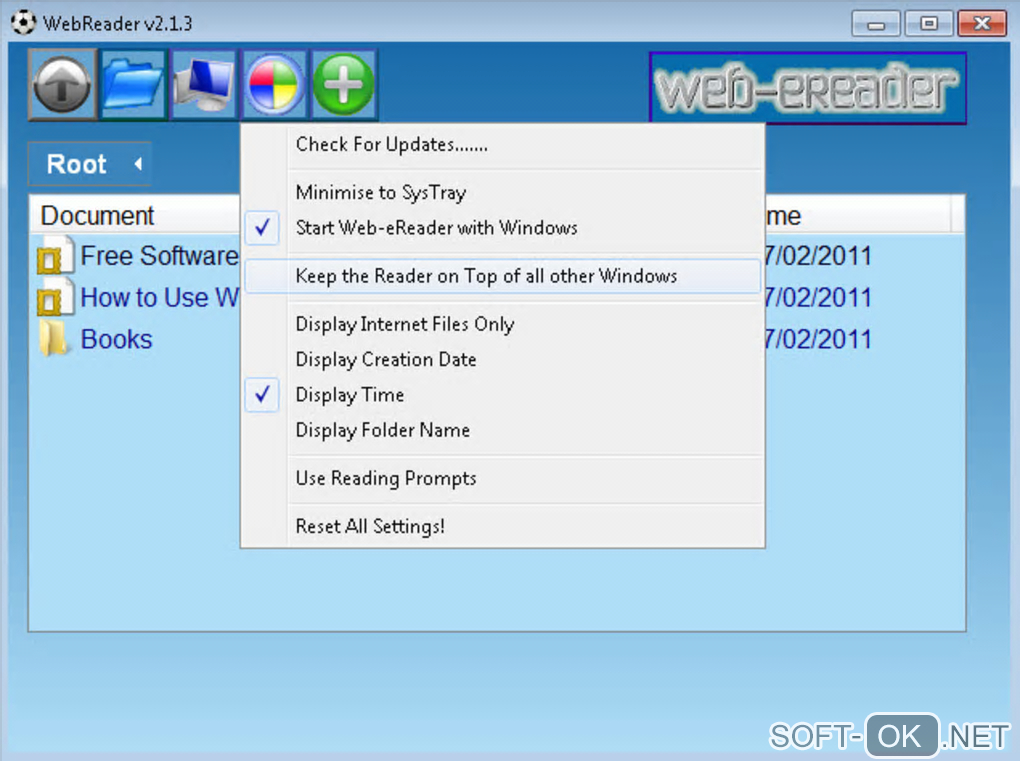Select the How to Use W list item

[x=159, y=297]
